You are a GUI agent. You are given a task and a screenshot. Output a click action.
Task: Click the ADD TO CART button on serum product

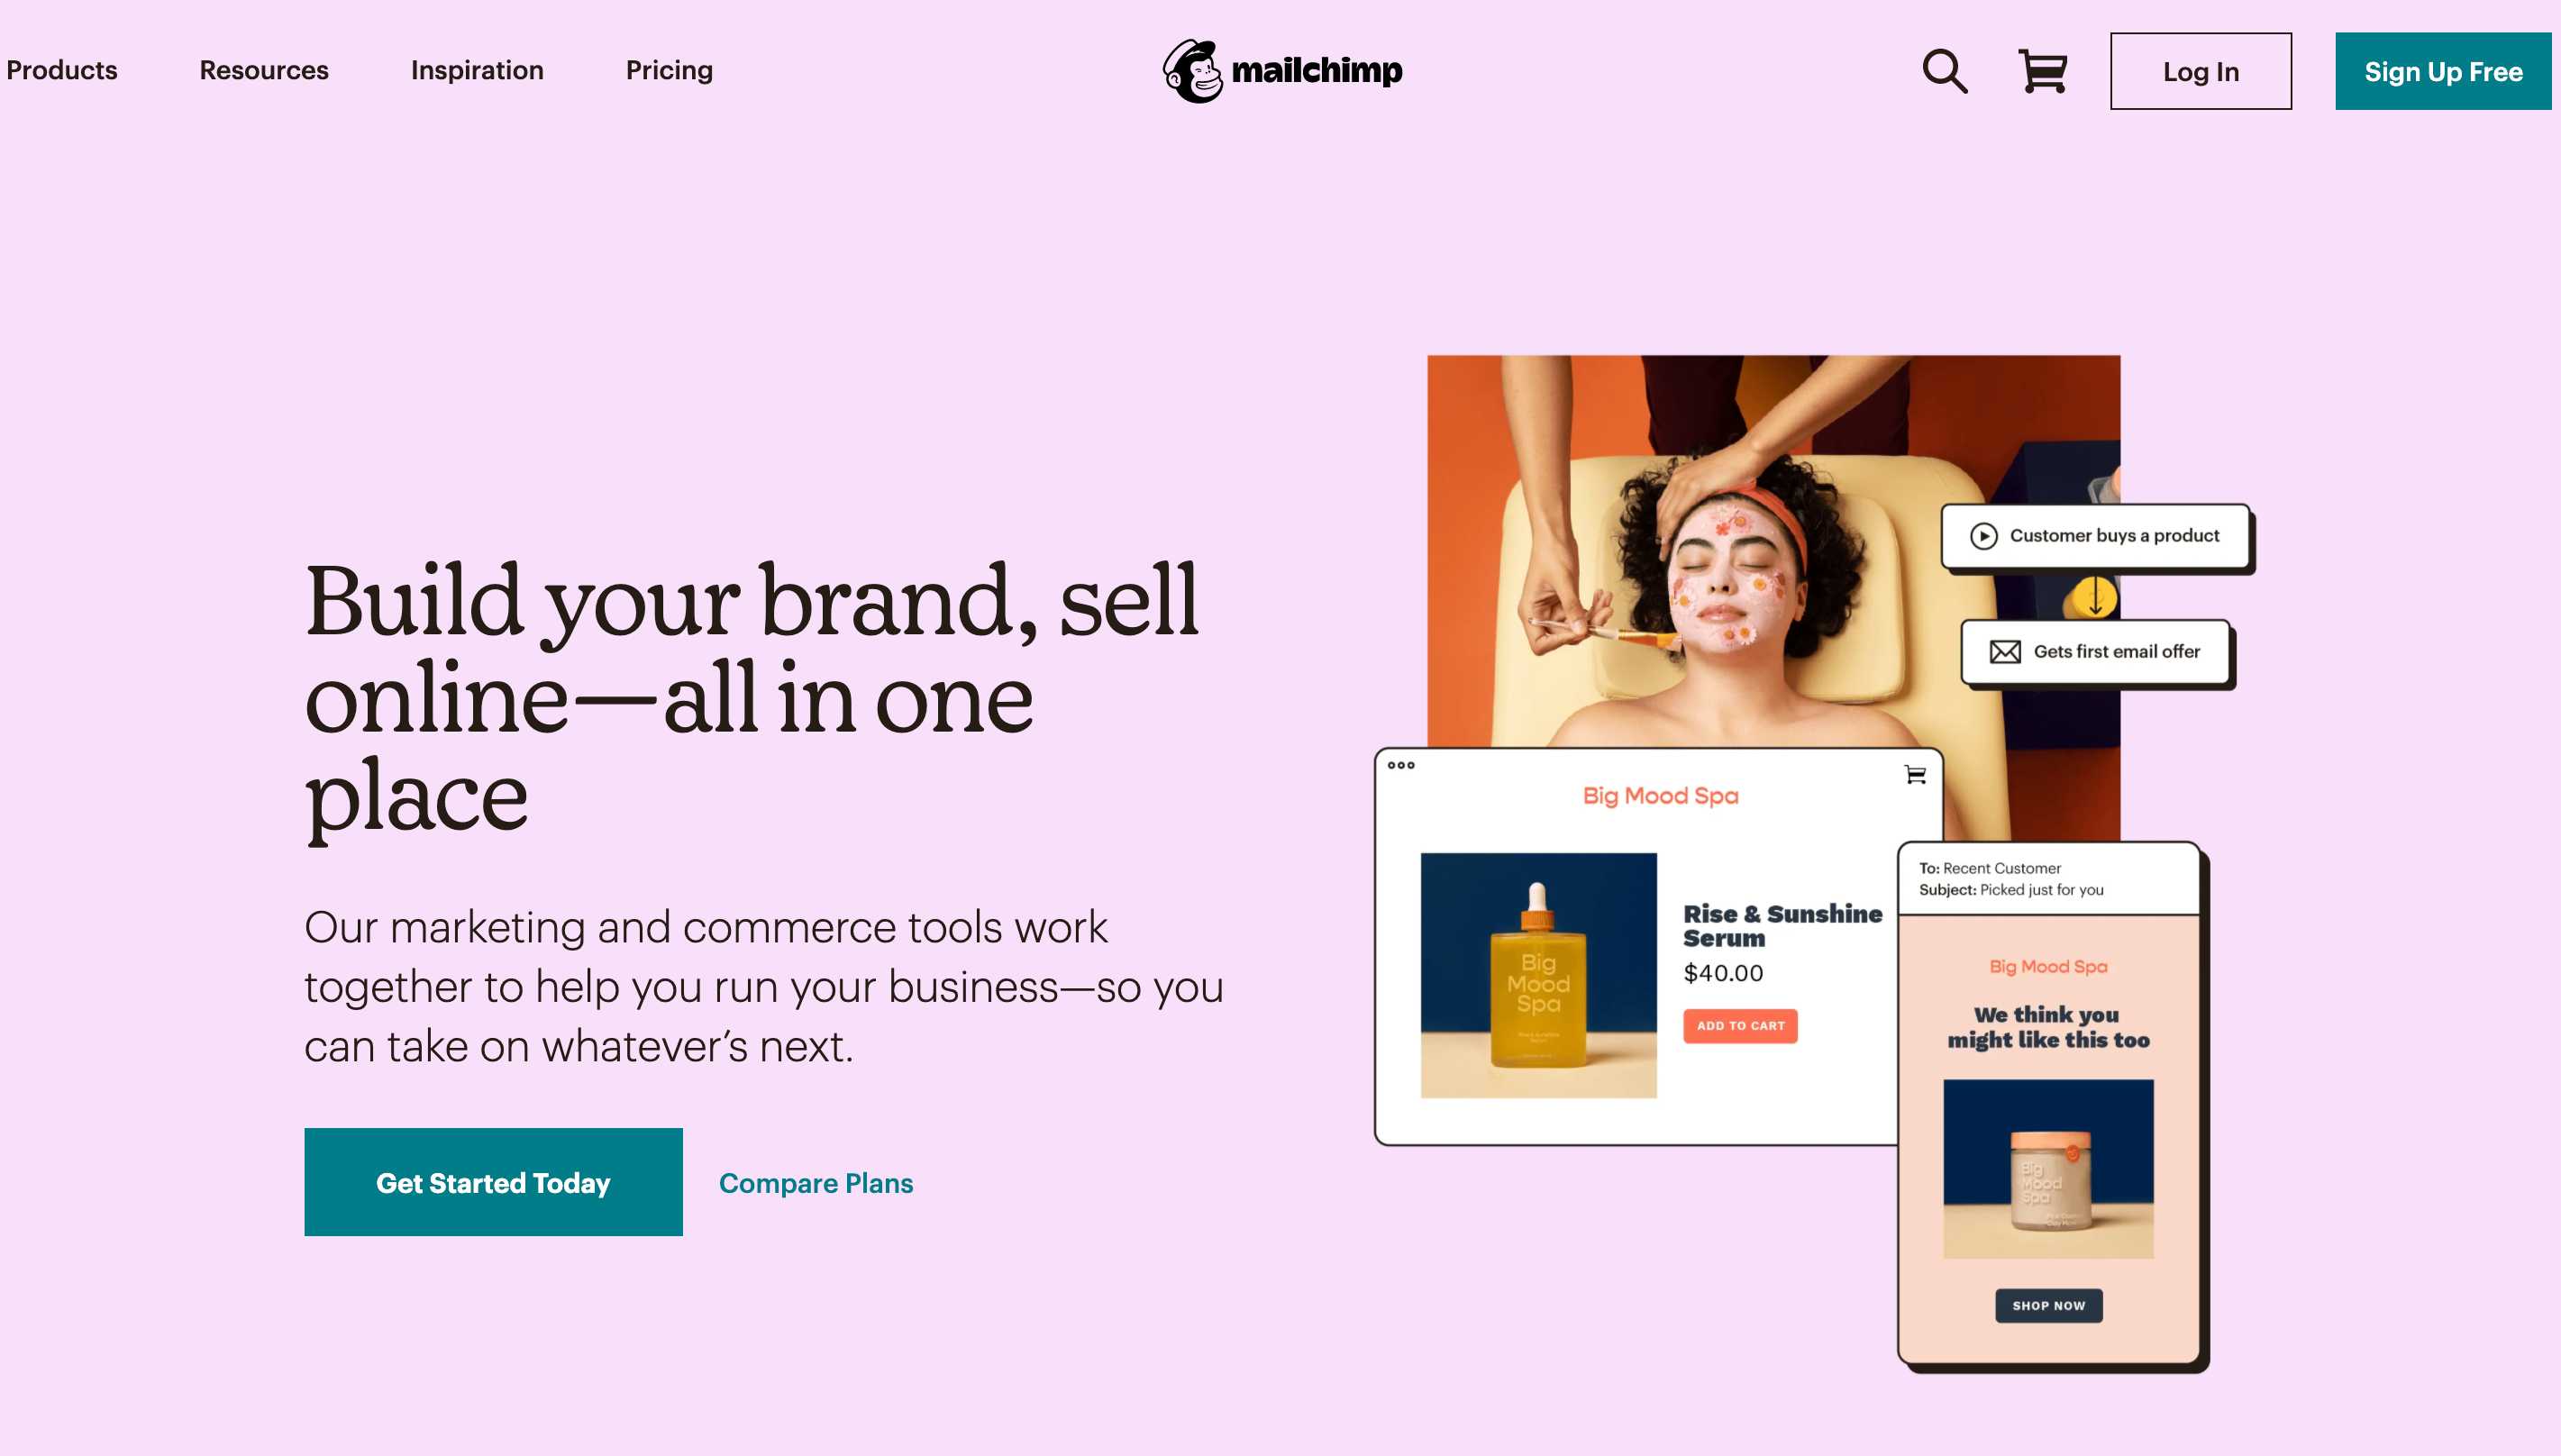(x=1739, y=1025)
